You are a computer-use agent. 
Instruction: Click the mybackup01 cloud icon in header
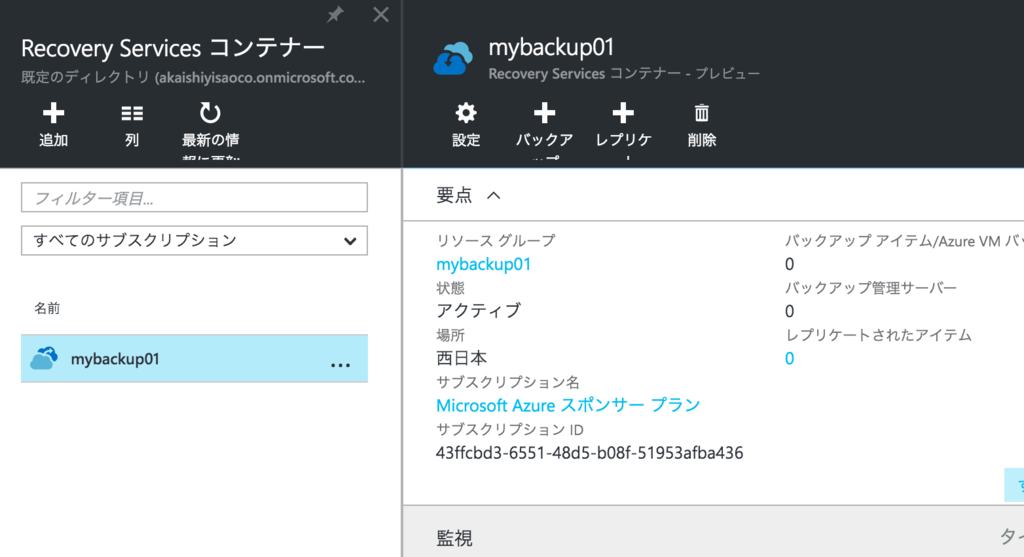coord(453,58)
